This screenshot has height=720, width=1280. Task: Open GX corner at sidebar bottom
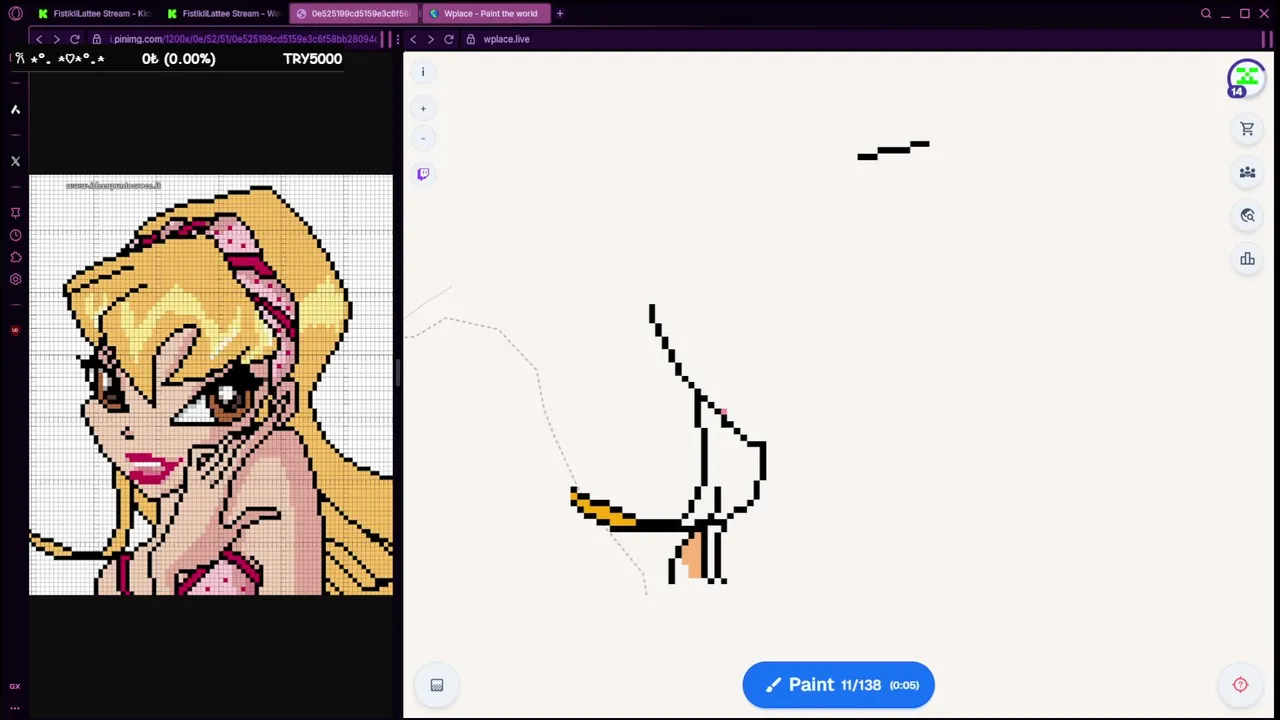[15, 686]
